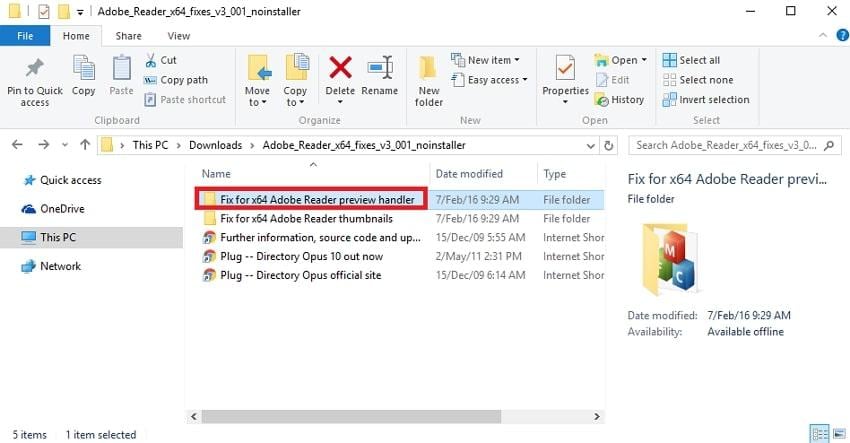850x443 pixels.
Task: Collapse the ribbon with chevron
Action: point(823,36)
